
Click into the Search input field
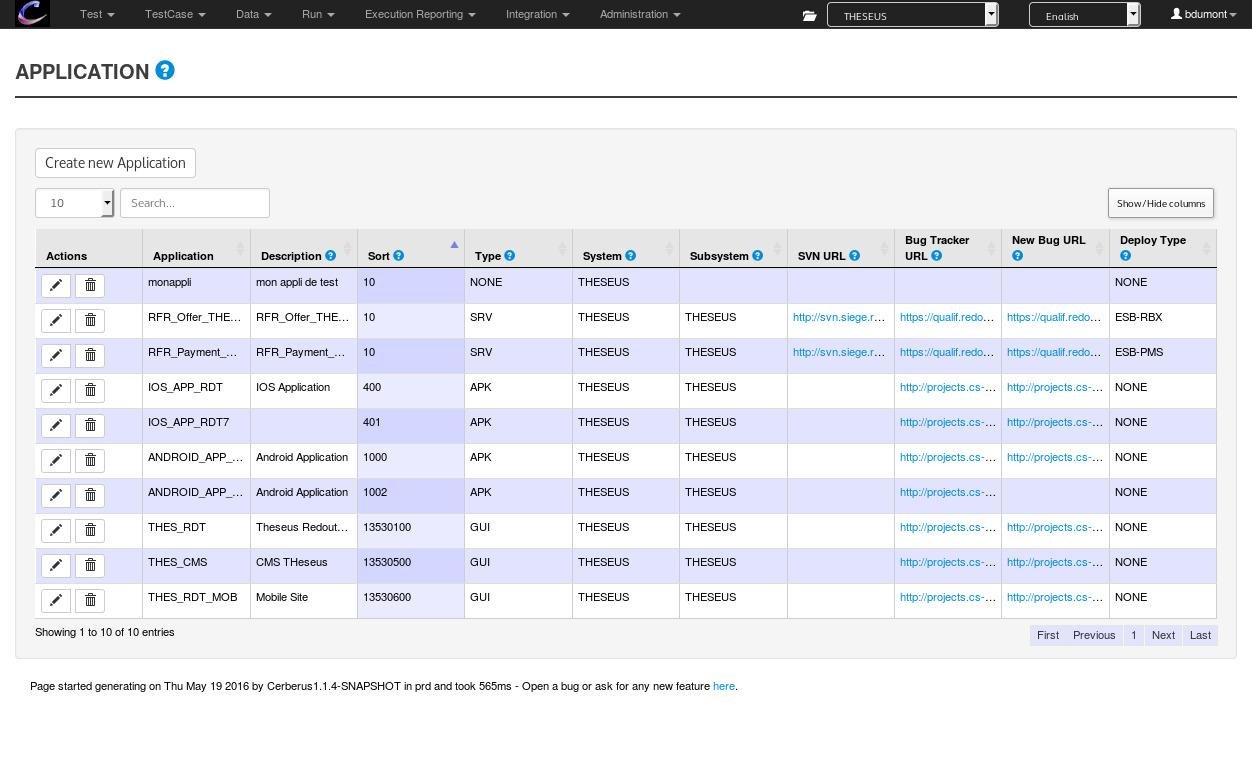[195, 203]
